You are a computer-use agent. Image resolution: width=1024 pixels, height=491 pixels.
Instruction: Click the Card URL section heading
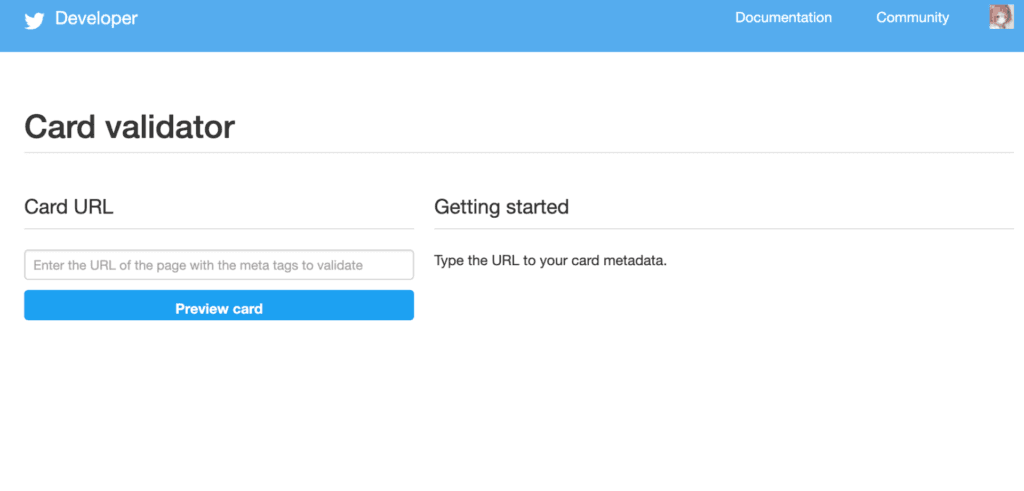coord(69,207)
